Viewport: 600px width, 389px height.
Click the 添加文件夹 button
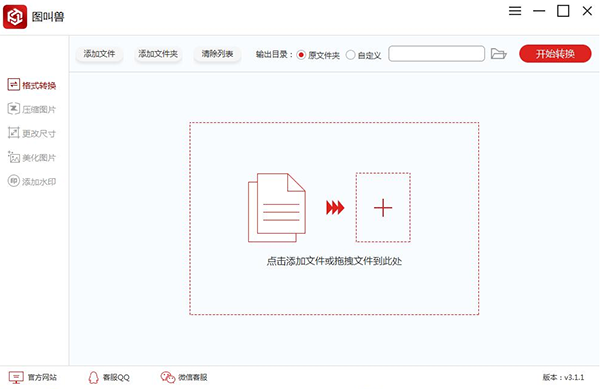click(158, 54)
